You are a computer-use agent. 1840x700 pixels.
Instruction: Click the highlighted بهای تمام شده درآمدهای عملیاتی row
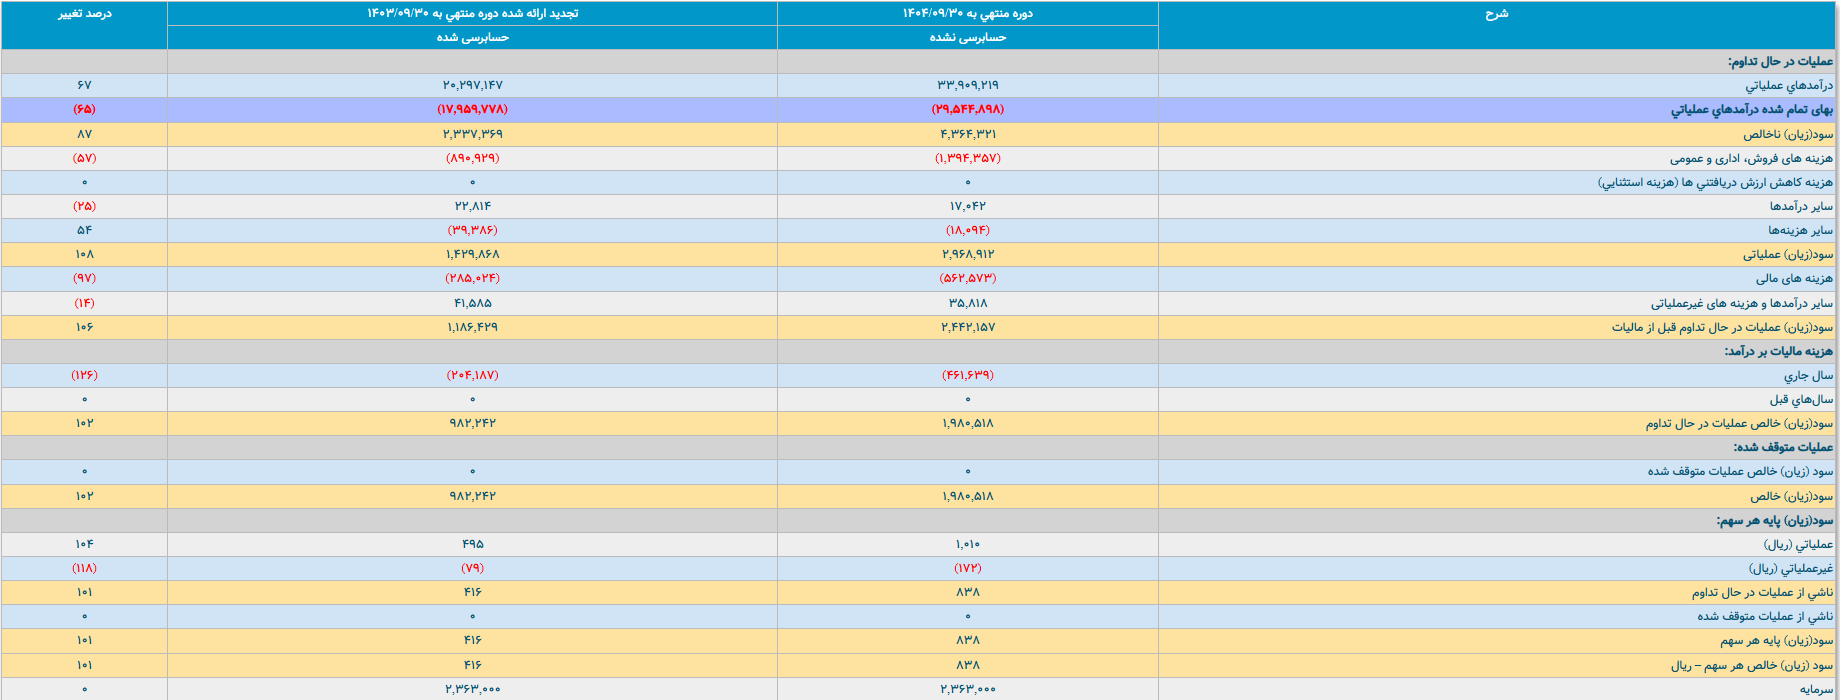click(x=920, y=109)
